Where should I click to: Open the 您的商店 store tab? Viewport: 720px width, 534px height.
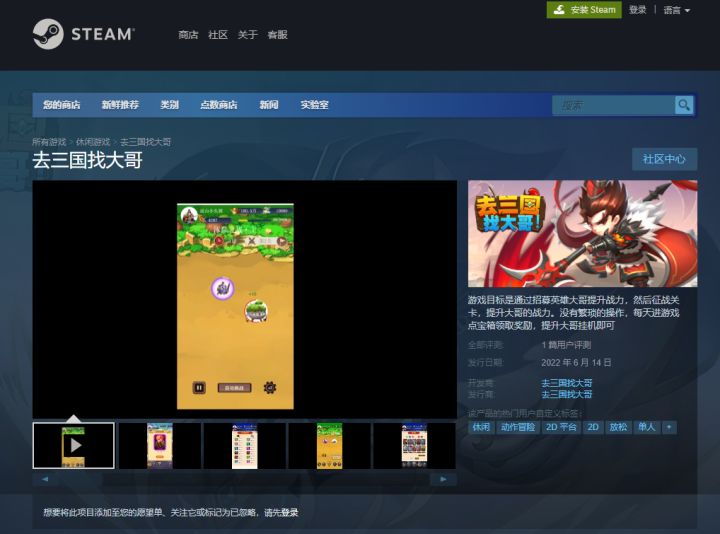(62, 105)
